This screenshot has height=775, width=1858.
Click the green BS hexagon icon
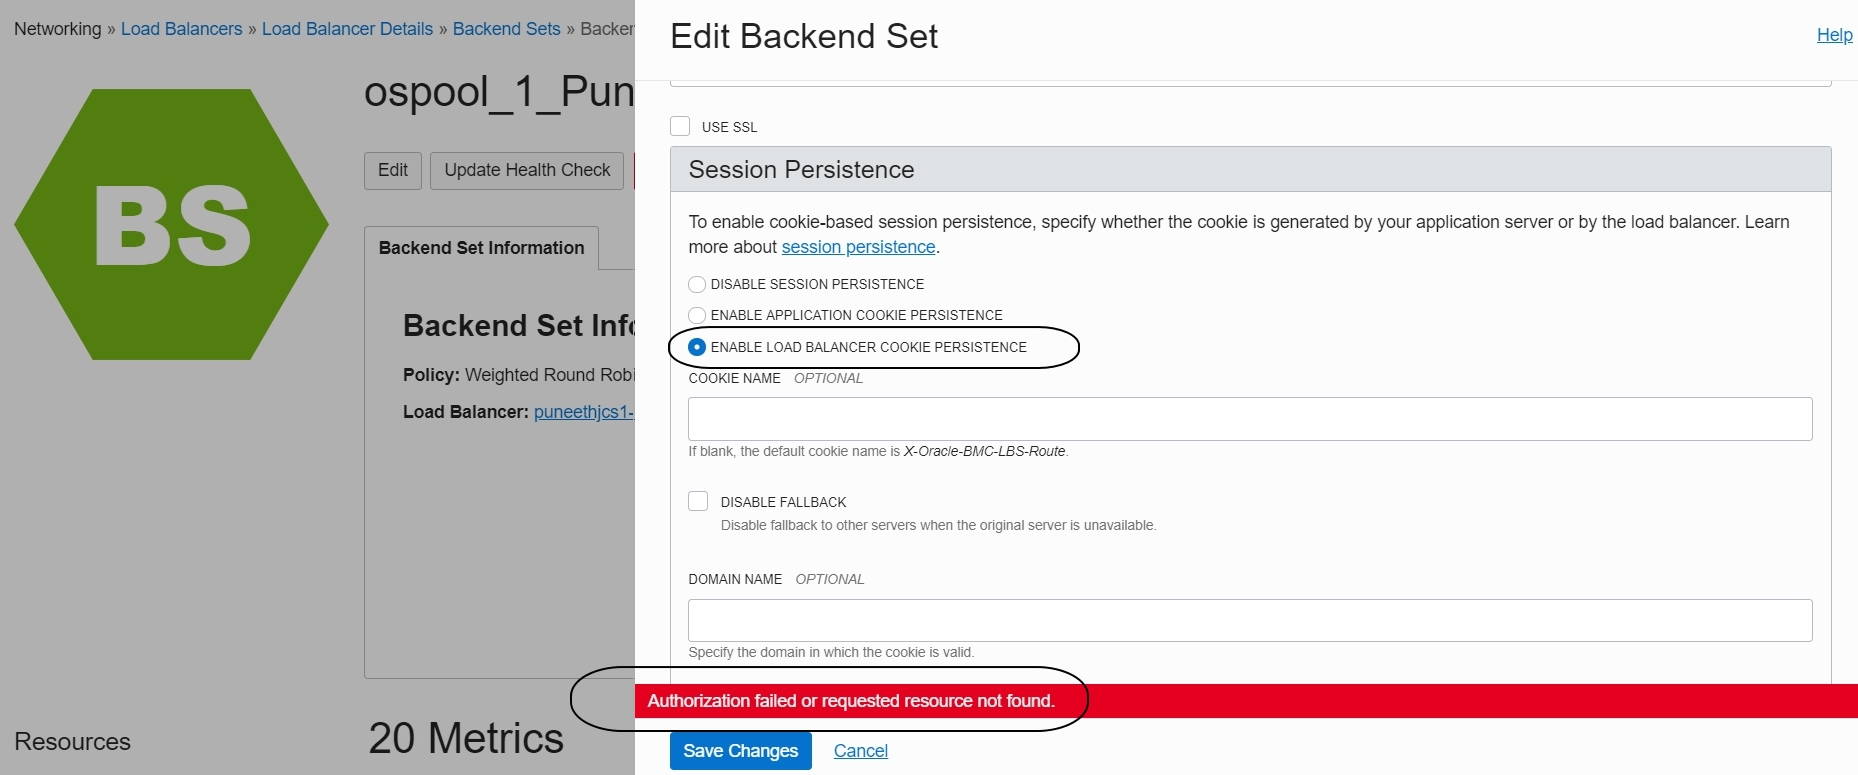point(171,225)
